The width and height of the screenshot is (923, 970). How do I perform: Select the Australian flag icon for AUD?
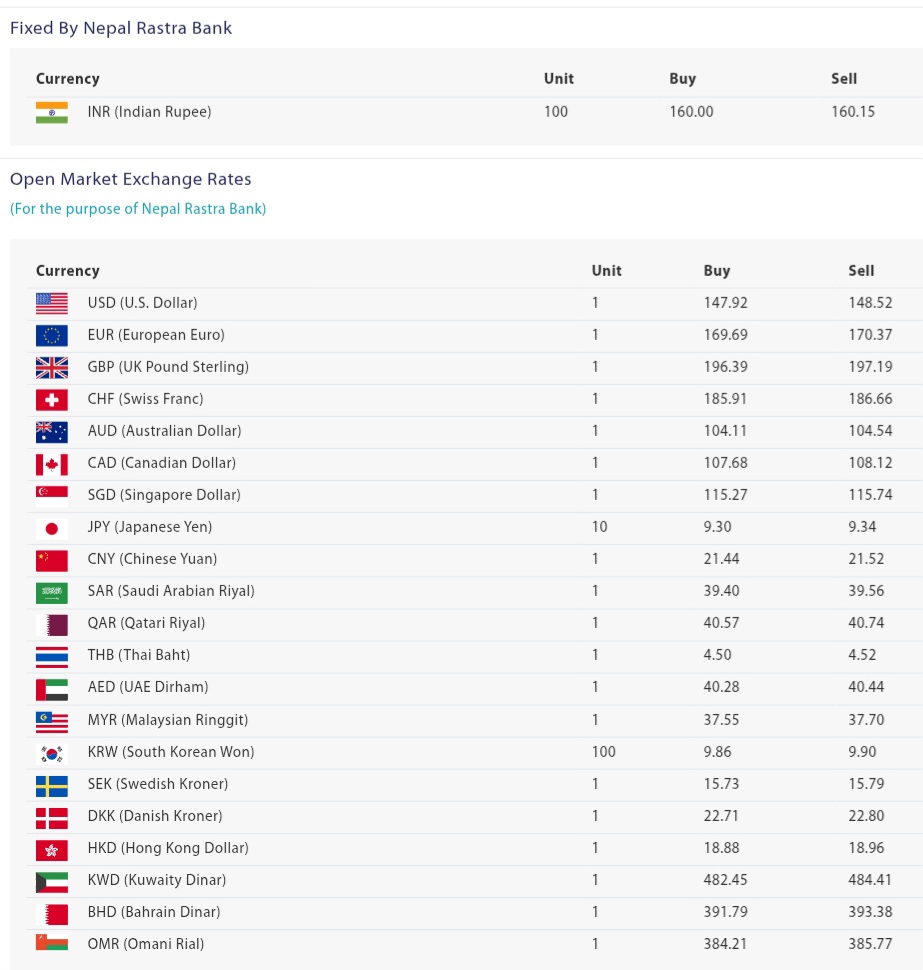tap(52, 431)
